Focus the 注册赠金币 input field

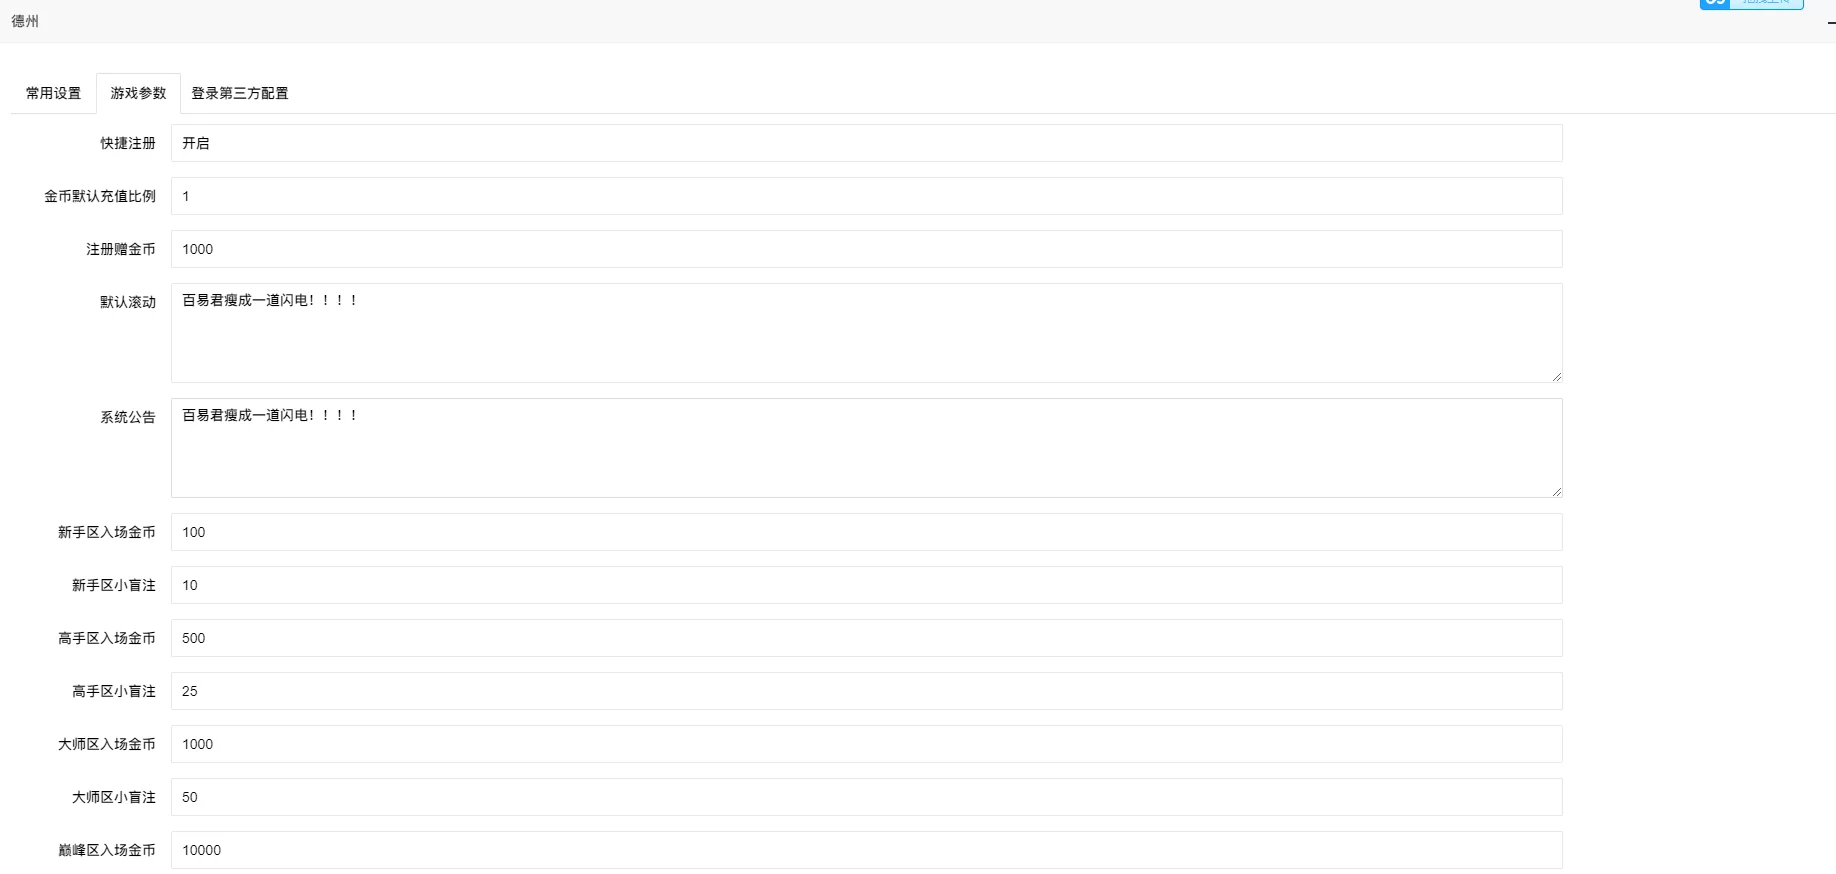(866, 249)
